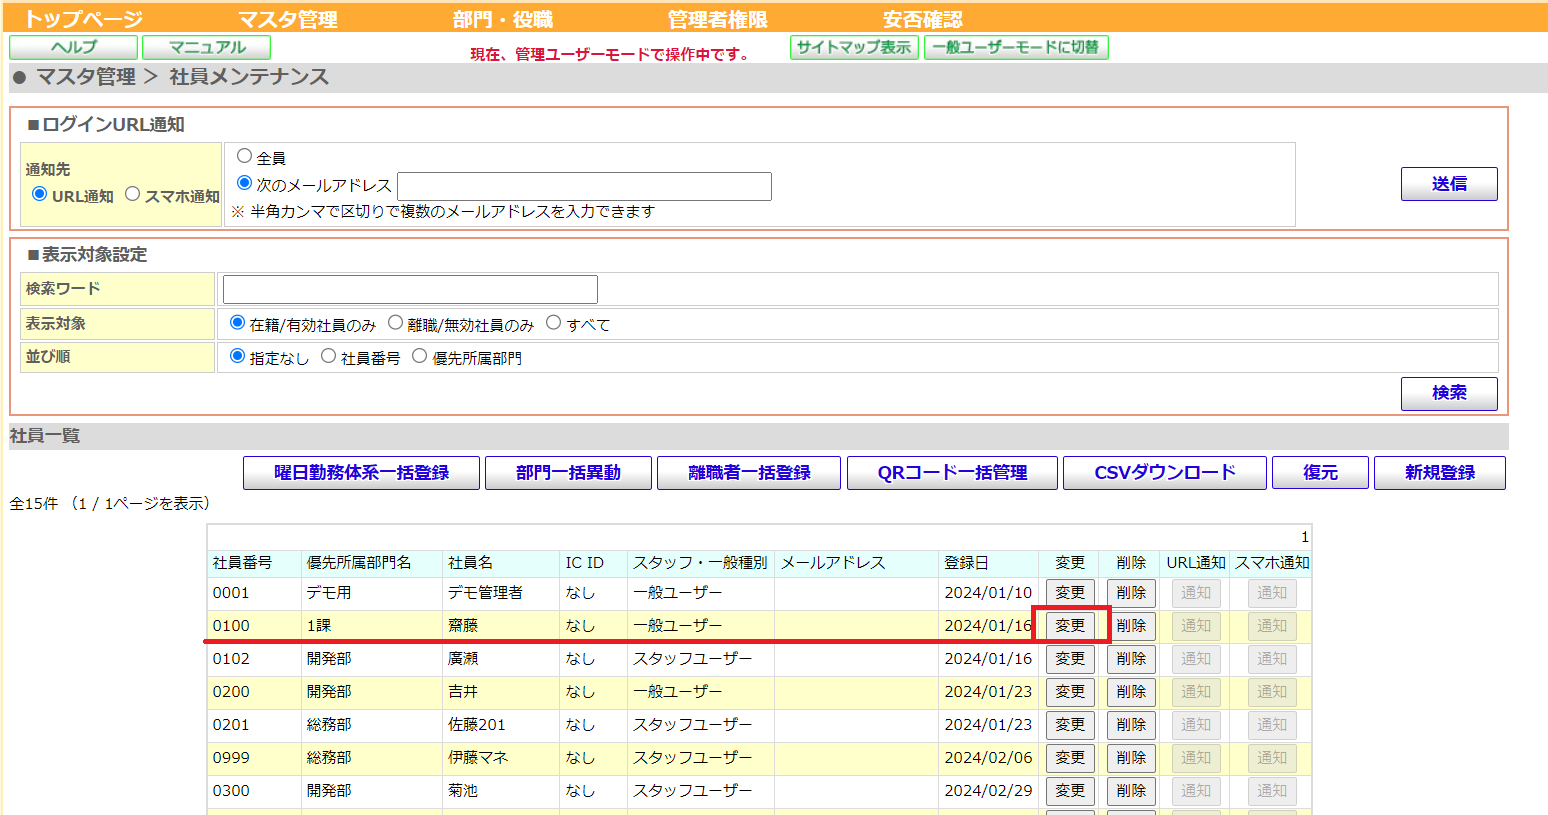The height and width of the screenshot is (815, 1548).
Task: Click CSVダウンロード button
Action: click(x=1165, y=473)
